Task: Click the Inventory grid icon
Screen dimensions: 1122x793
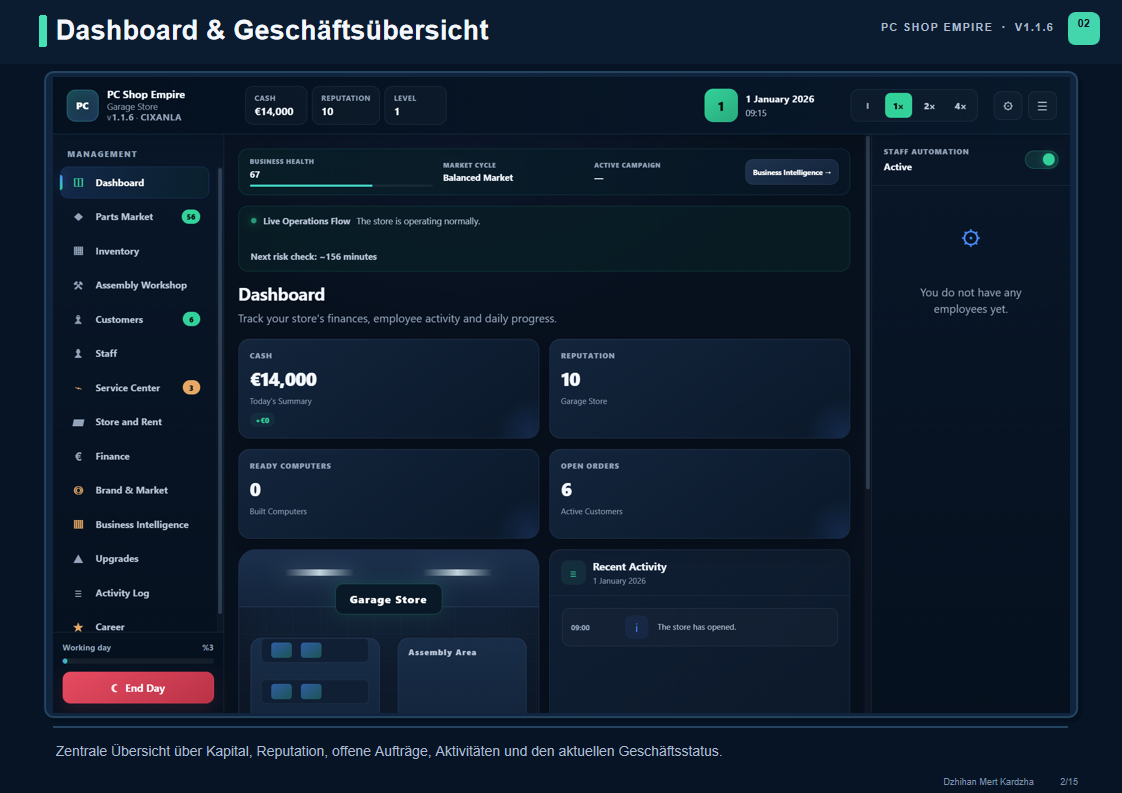Action: pos(79,251)
